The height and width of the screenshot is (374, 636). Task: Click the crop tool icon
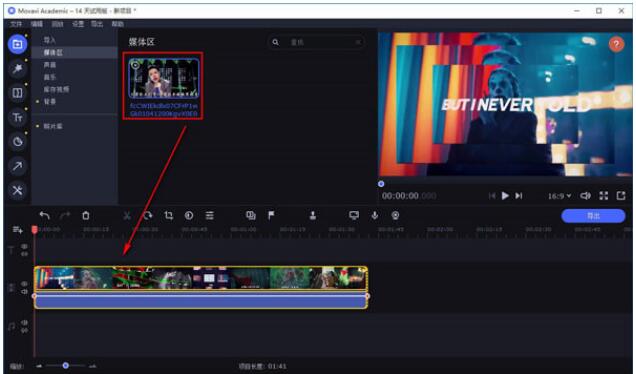click(168, 215)
